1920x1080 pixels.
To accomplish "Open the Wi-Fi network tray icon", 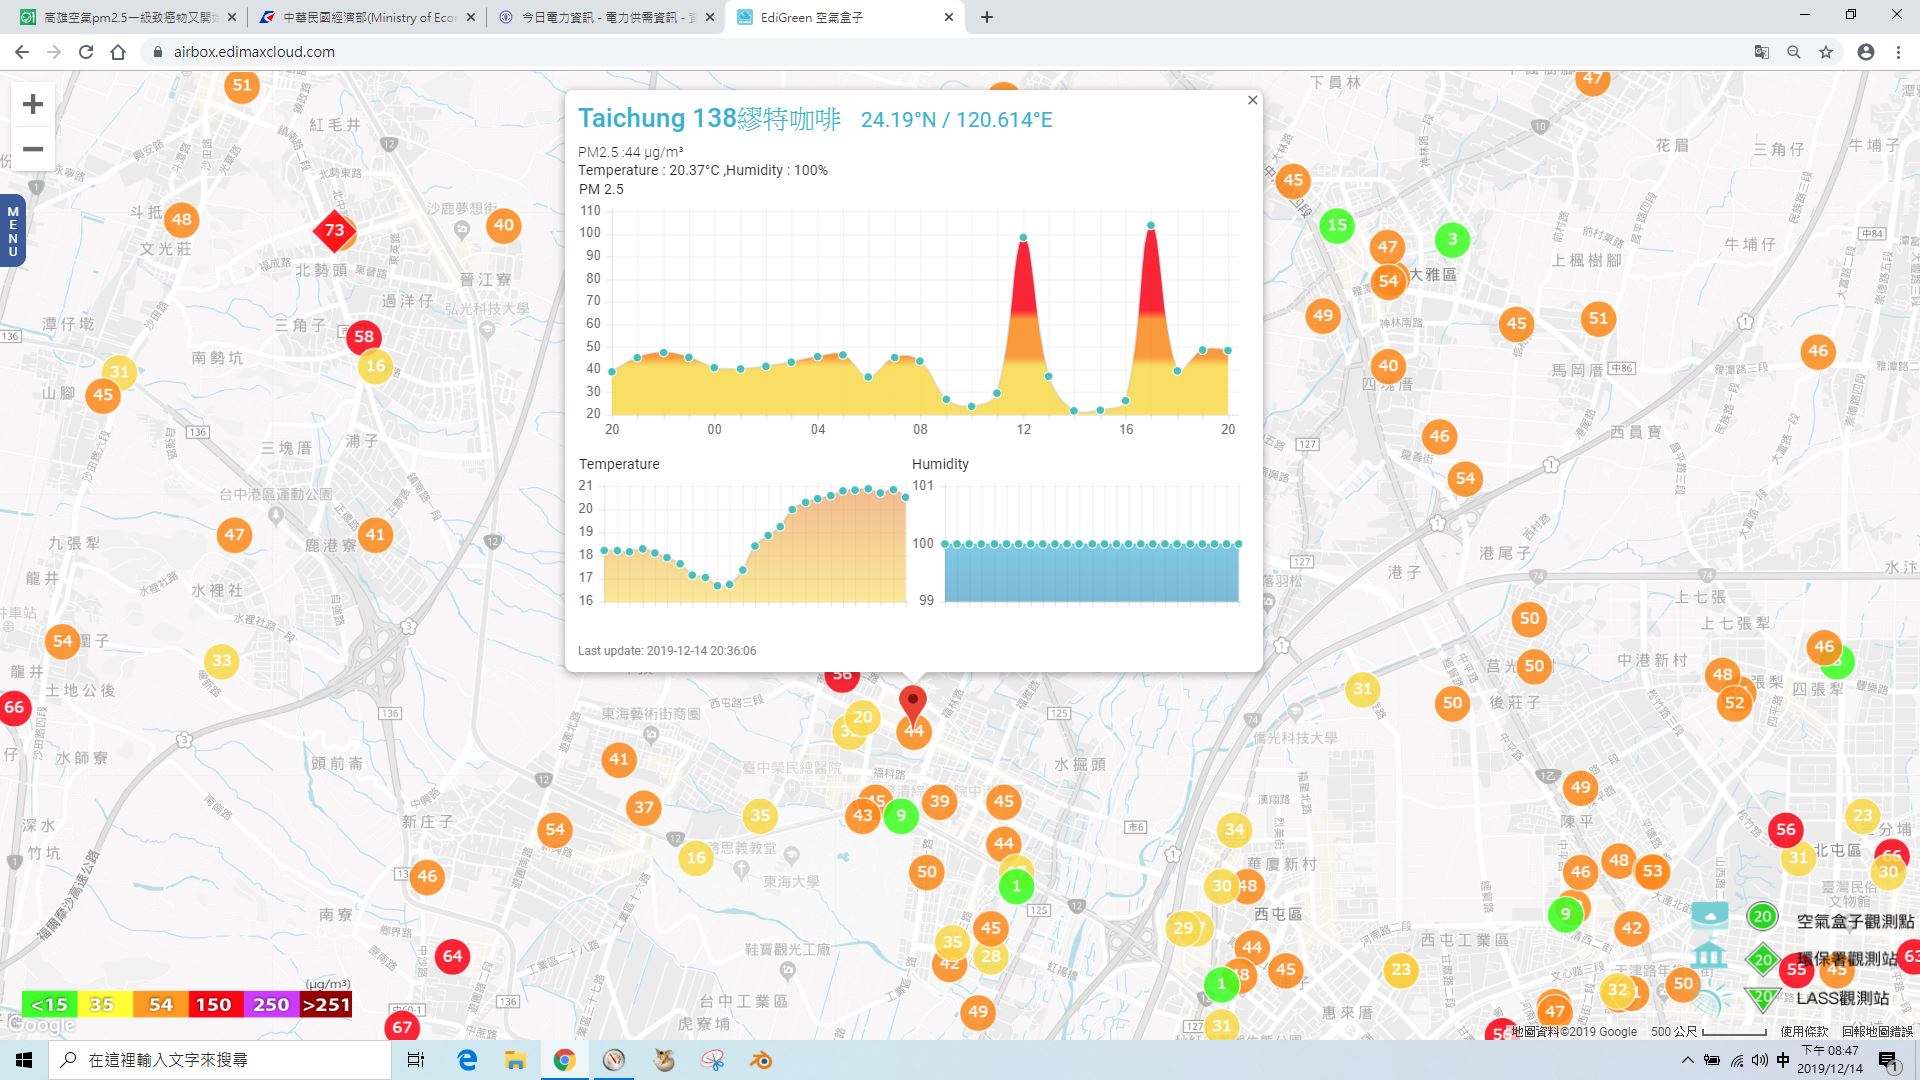I will [x=1736, y=1060].
